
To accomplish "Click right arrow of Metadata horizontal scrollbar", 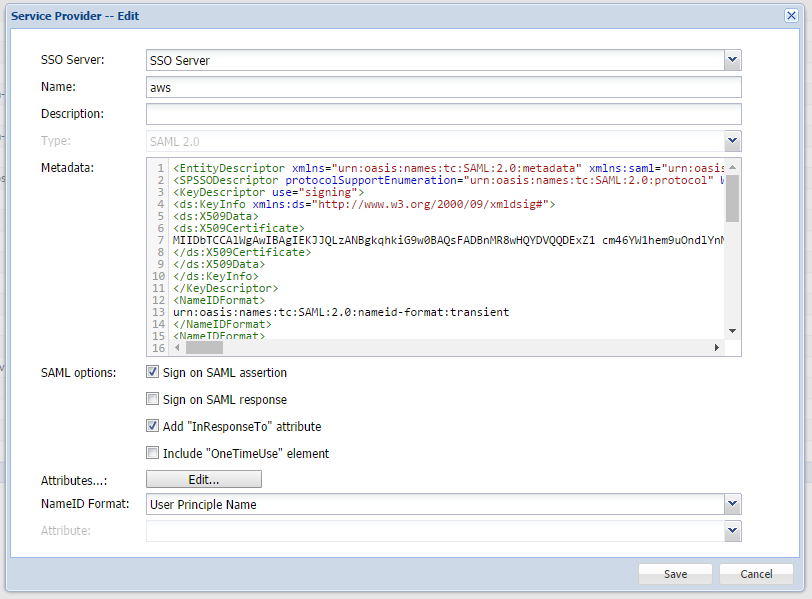I will tap(716, 348).
